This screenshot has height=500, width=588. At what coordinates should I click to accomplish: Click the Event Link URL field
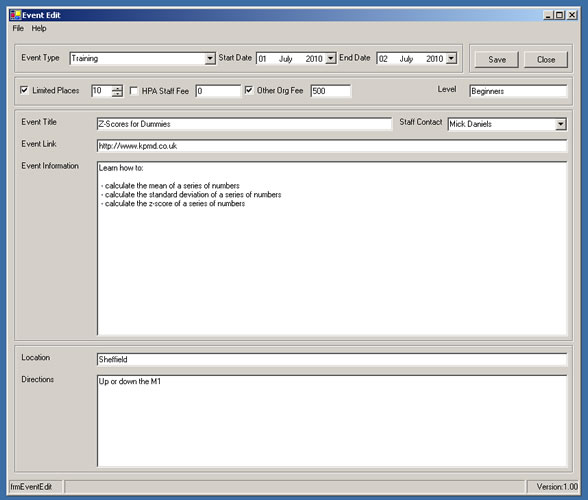tap(332, 146)
